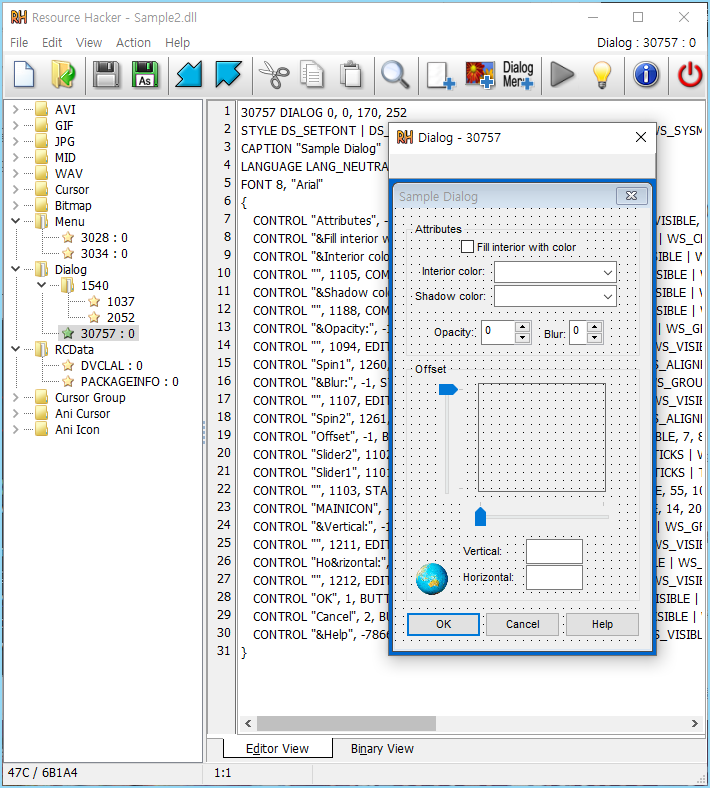This screenshot has height=788, width=710.
Task: Open the View menu
Action: (89, 43)
